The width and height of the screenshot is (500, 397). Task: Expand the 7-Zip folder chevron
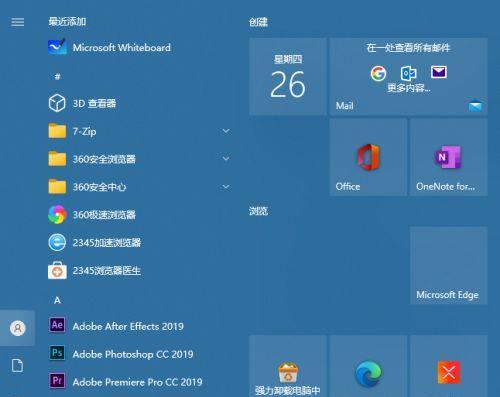click(226, 131)
